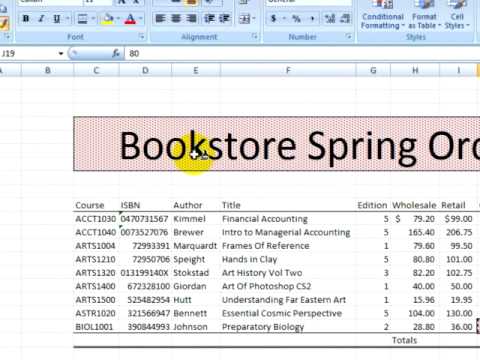Increase indent of cell
480x360 pixels.
[225, 18]
